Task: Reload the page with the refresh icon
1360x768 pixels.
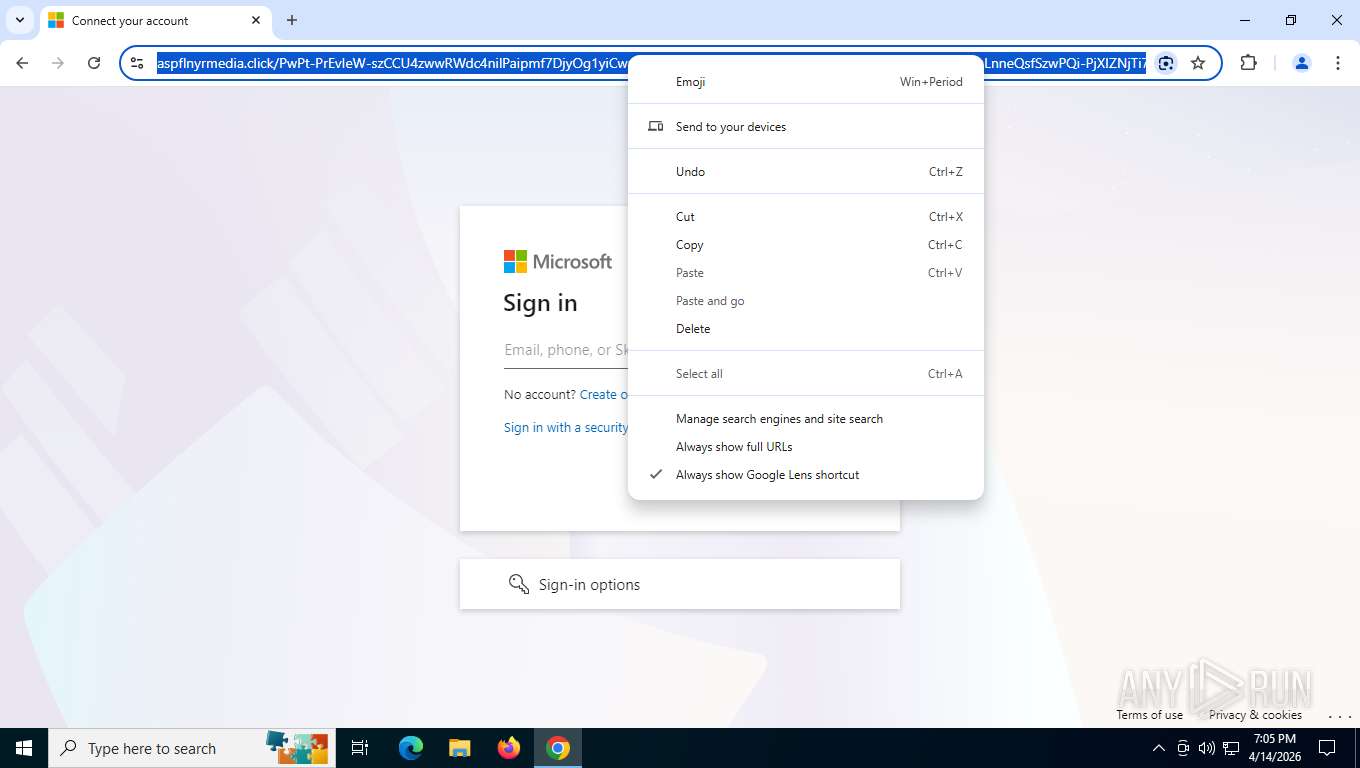Action: coord(94,63)
